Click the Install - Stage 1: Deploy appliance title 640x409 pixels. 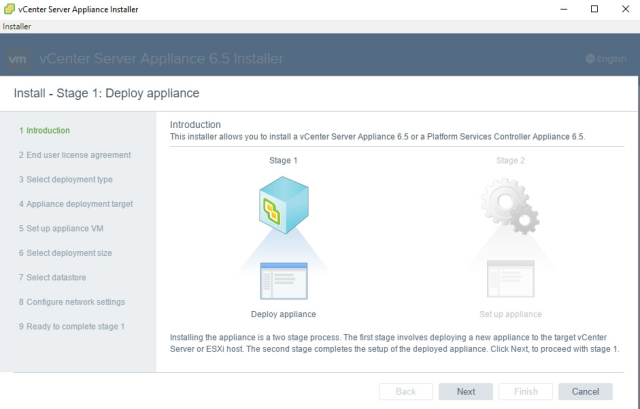click(107, 93)
